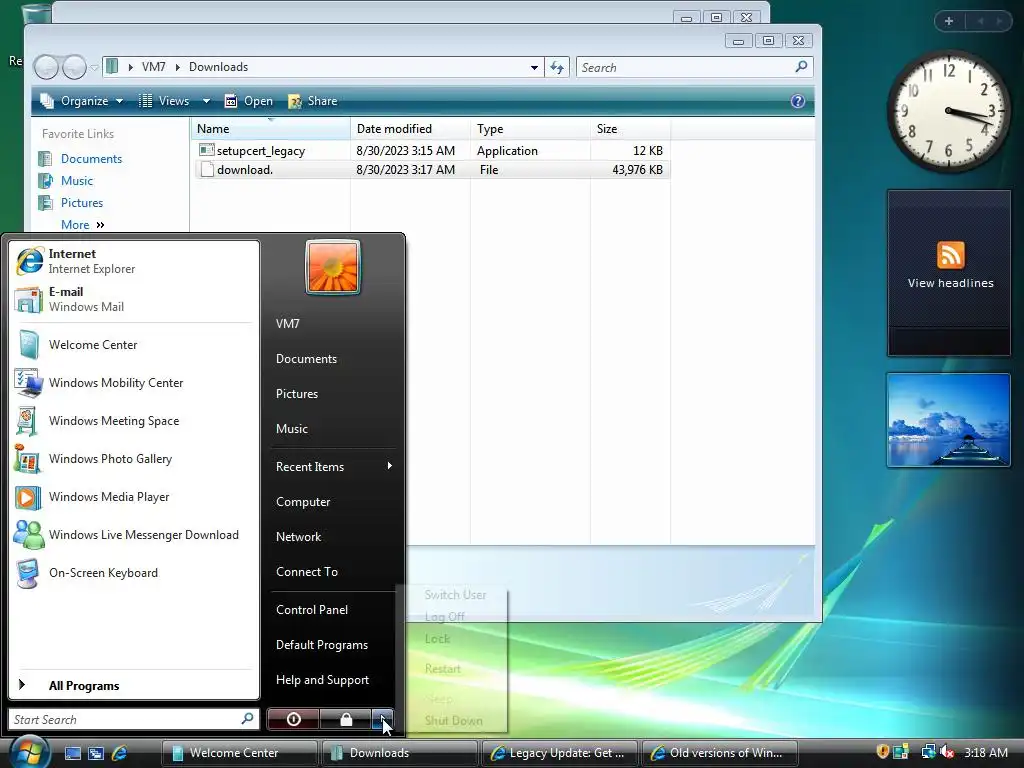Open Internet Explorer from Start menu
Image resolution: width=1024 pixels, height=768 pixels.
134,261
